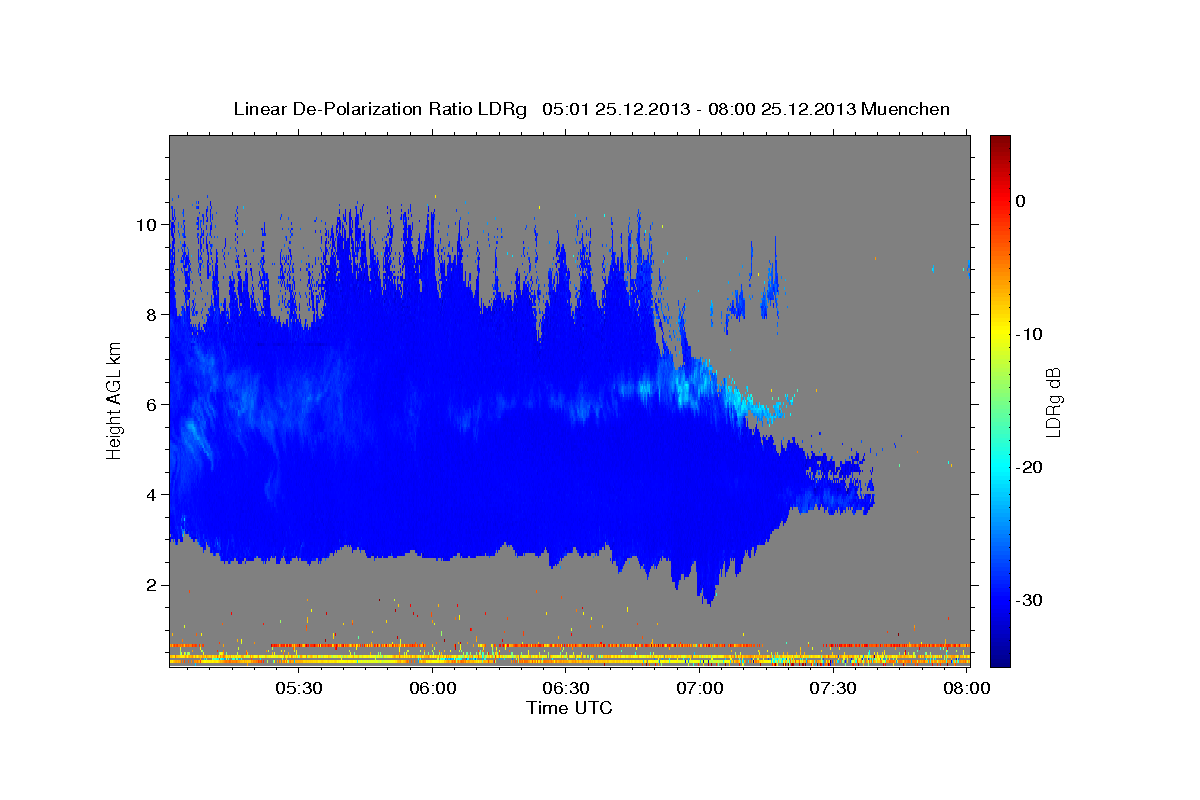The image size is (1200, 800).
Task: Click the height tick label 2
Action: (152, 585)
